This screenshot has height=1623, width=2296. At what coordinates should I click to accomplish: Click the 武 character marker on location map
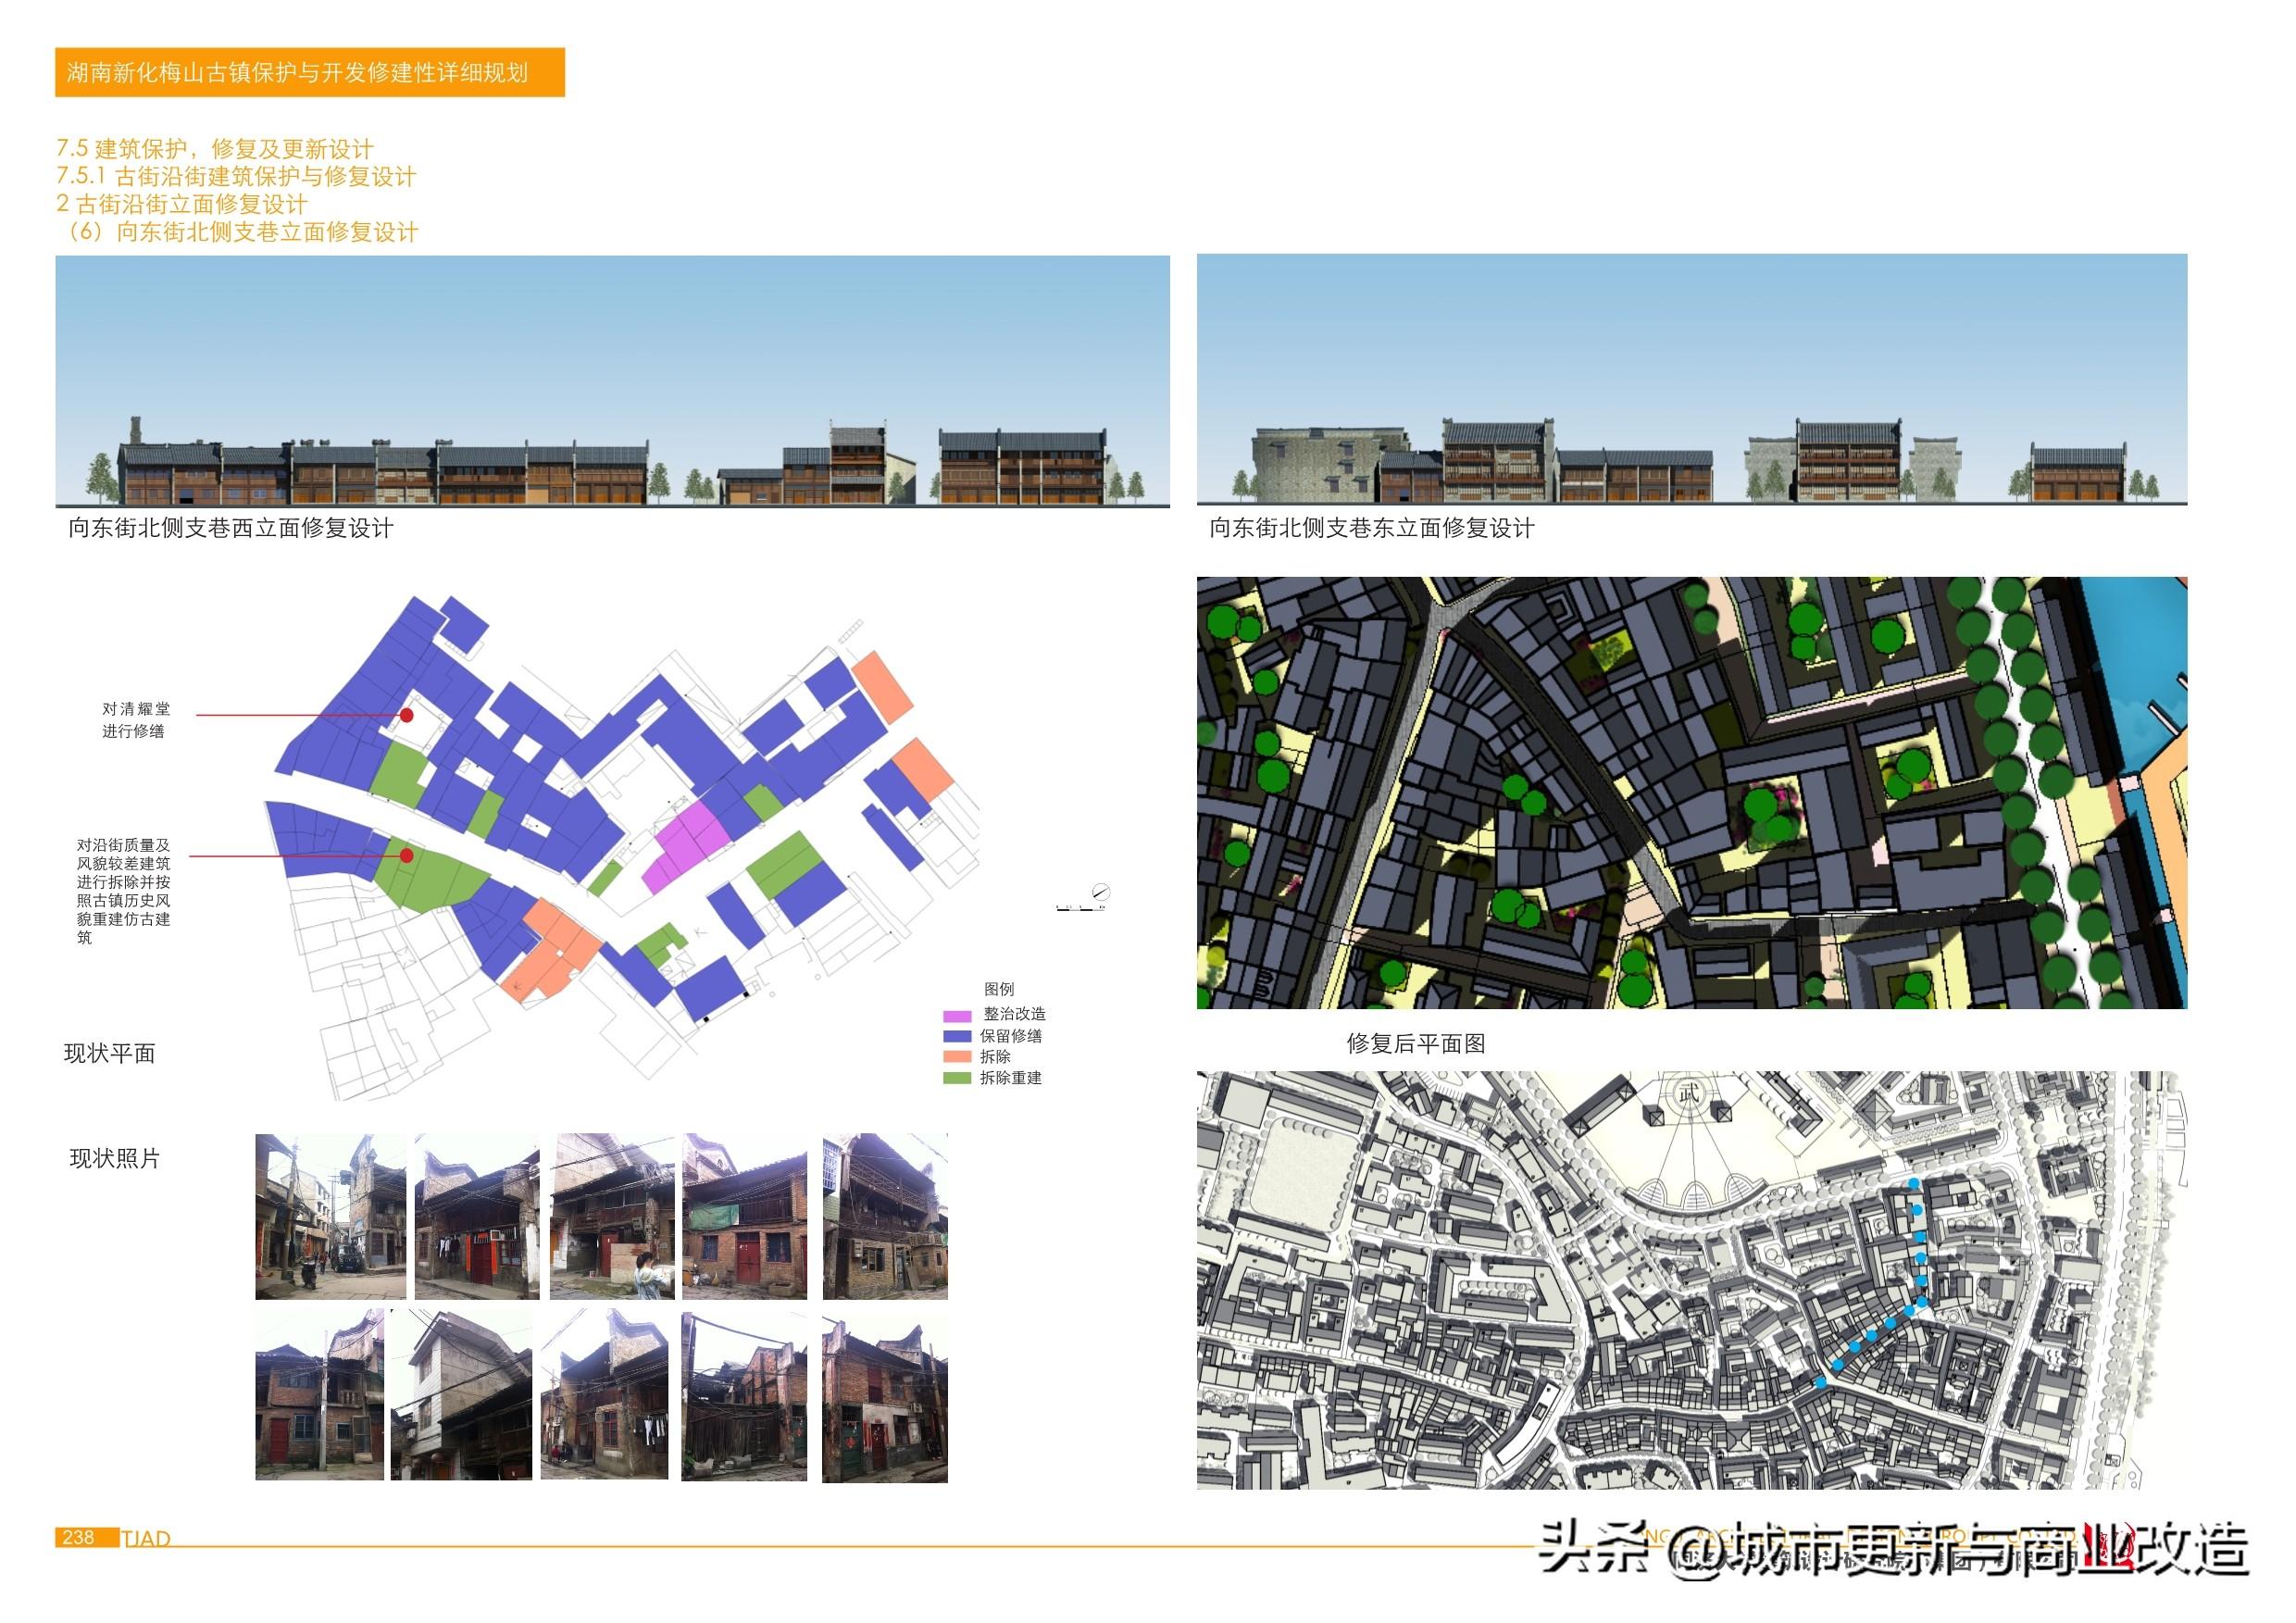point(1689,1094)
